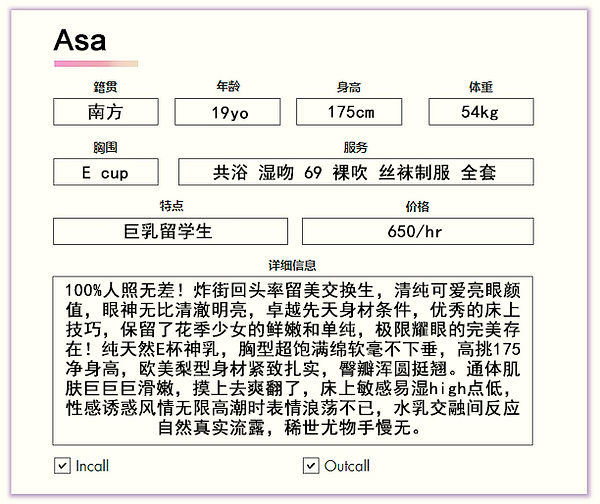Click the Outcall text label

point(347,466)
